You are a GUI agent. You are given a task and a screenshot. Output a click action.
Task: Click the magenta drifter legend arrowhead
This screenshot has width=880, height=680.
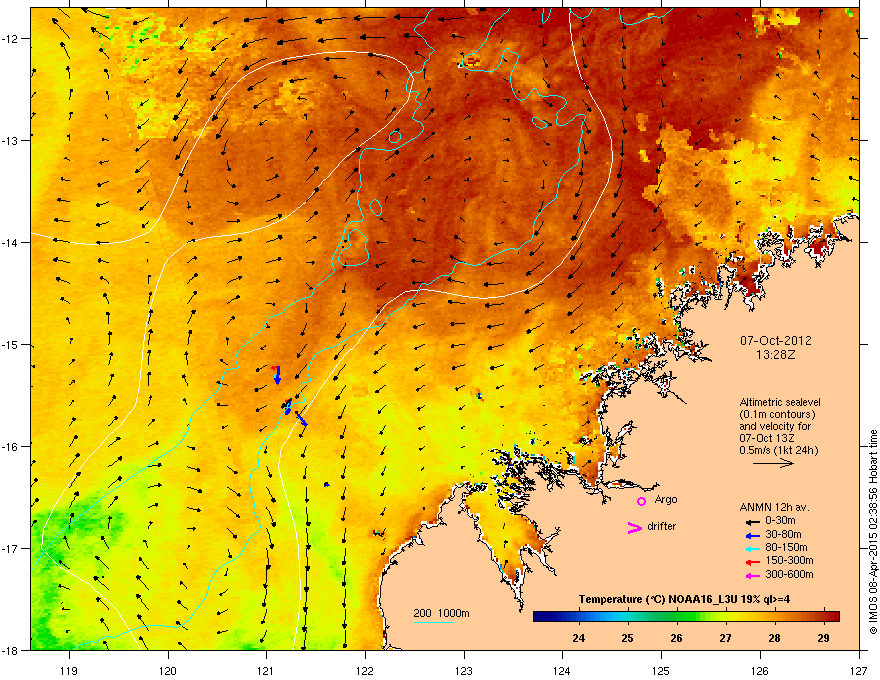[634, 527]
